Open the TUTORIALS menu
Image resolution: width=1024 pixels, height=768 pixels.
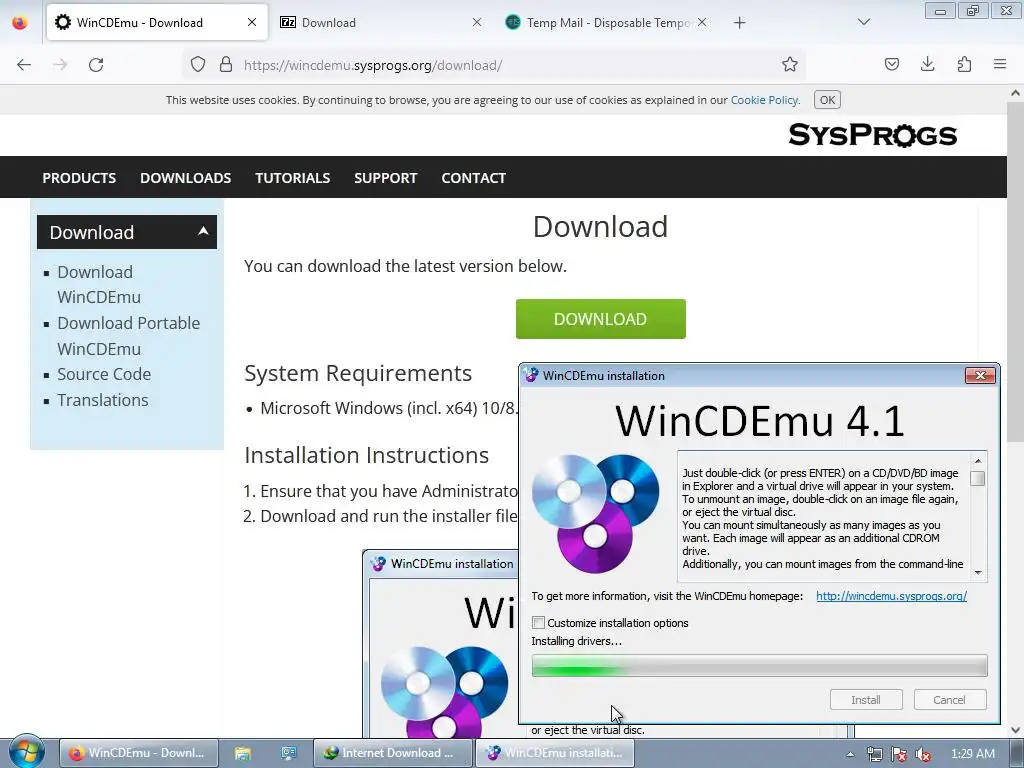pyautogui.click(x=293, y=178)
